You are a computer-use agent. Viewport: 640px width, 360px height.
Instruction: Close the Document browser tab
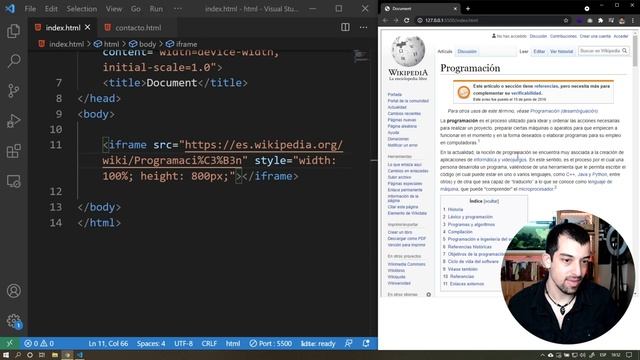[455, 8]
